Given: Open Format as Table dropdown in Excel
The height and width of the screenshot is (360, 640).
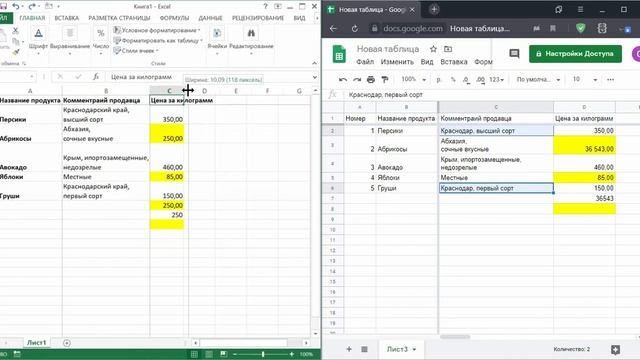Looking at the screenshot, I should (x=158, y=40).
